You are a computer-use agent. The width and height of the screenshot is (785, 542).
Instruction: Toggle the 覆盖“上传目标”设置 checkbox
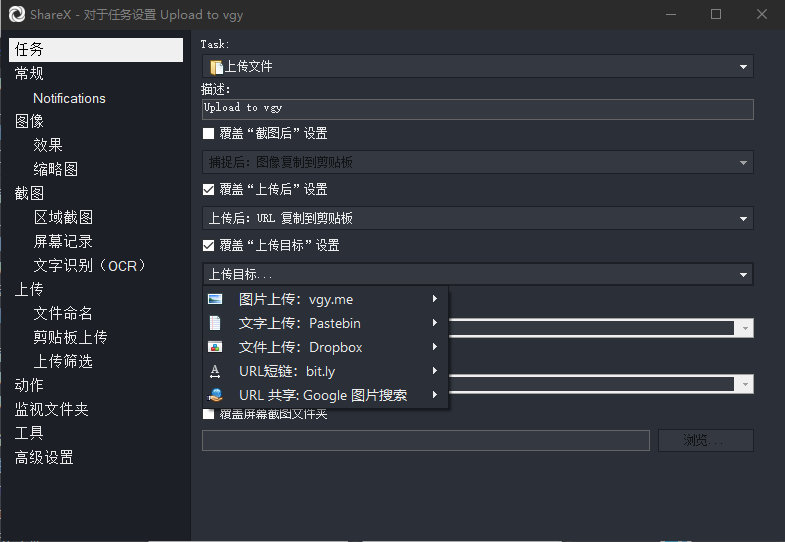point(209,245)
